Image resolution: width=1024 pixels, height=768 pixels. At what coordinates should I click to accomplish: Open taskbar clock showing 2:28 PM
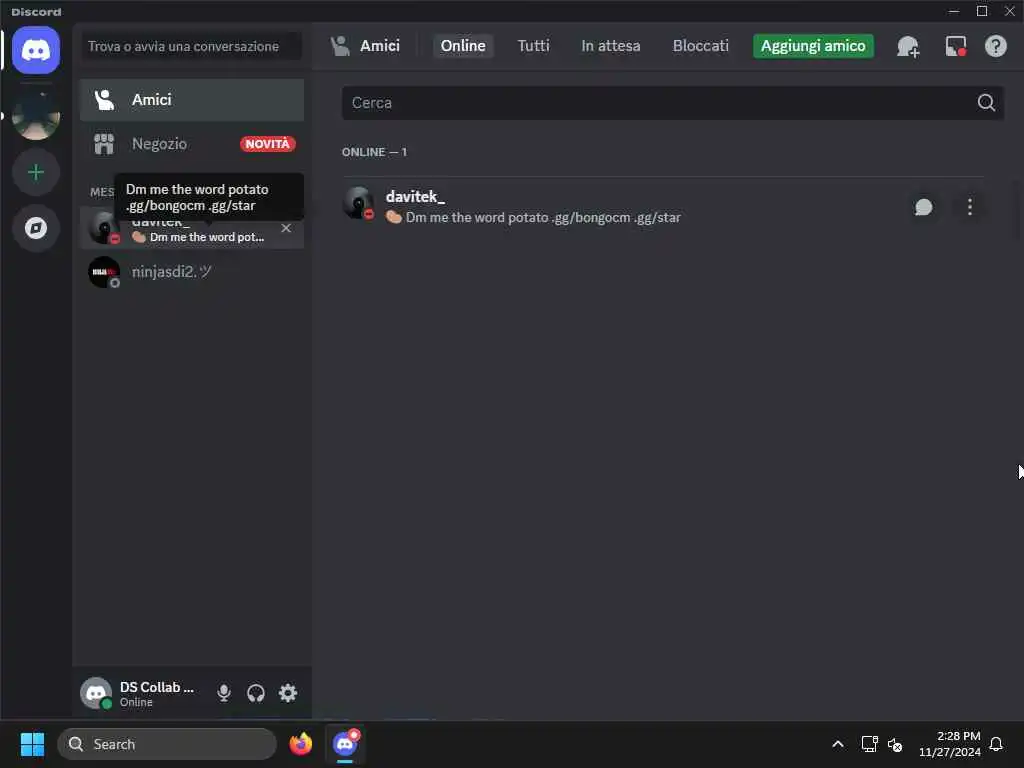(x=950, y=744)
